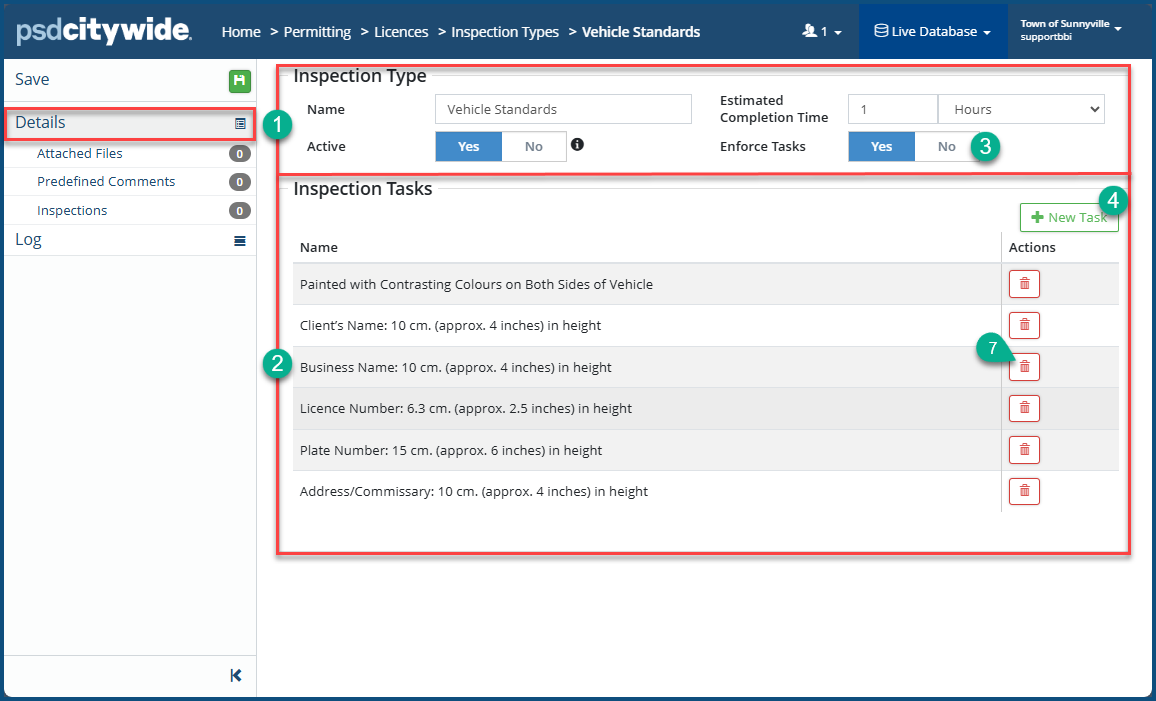Viewport: 1156px width, 701px height.
Task: Click the info icon beside Active toggle
Action: coord(577,145)
